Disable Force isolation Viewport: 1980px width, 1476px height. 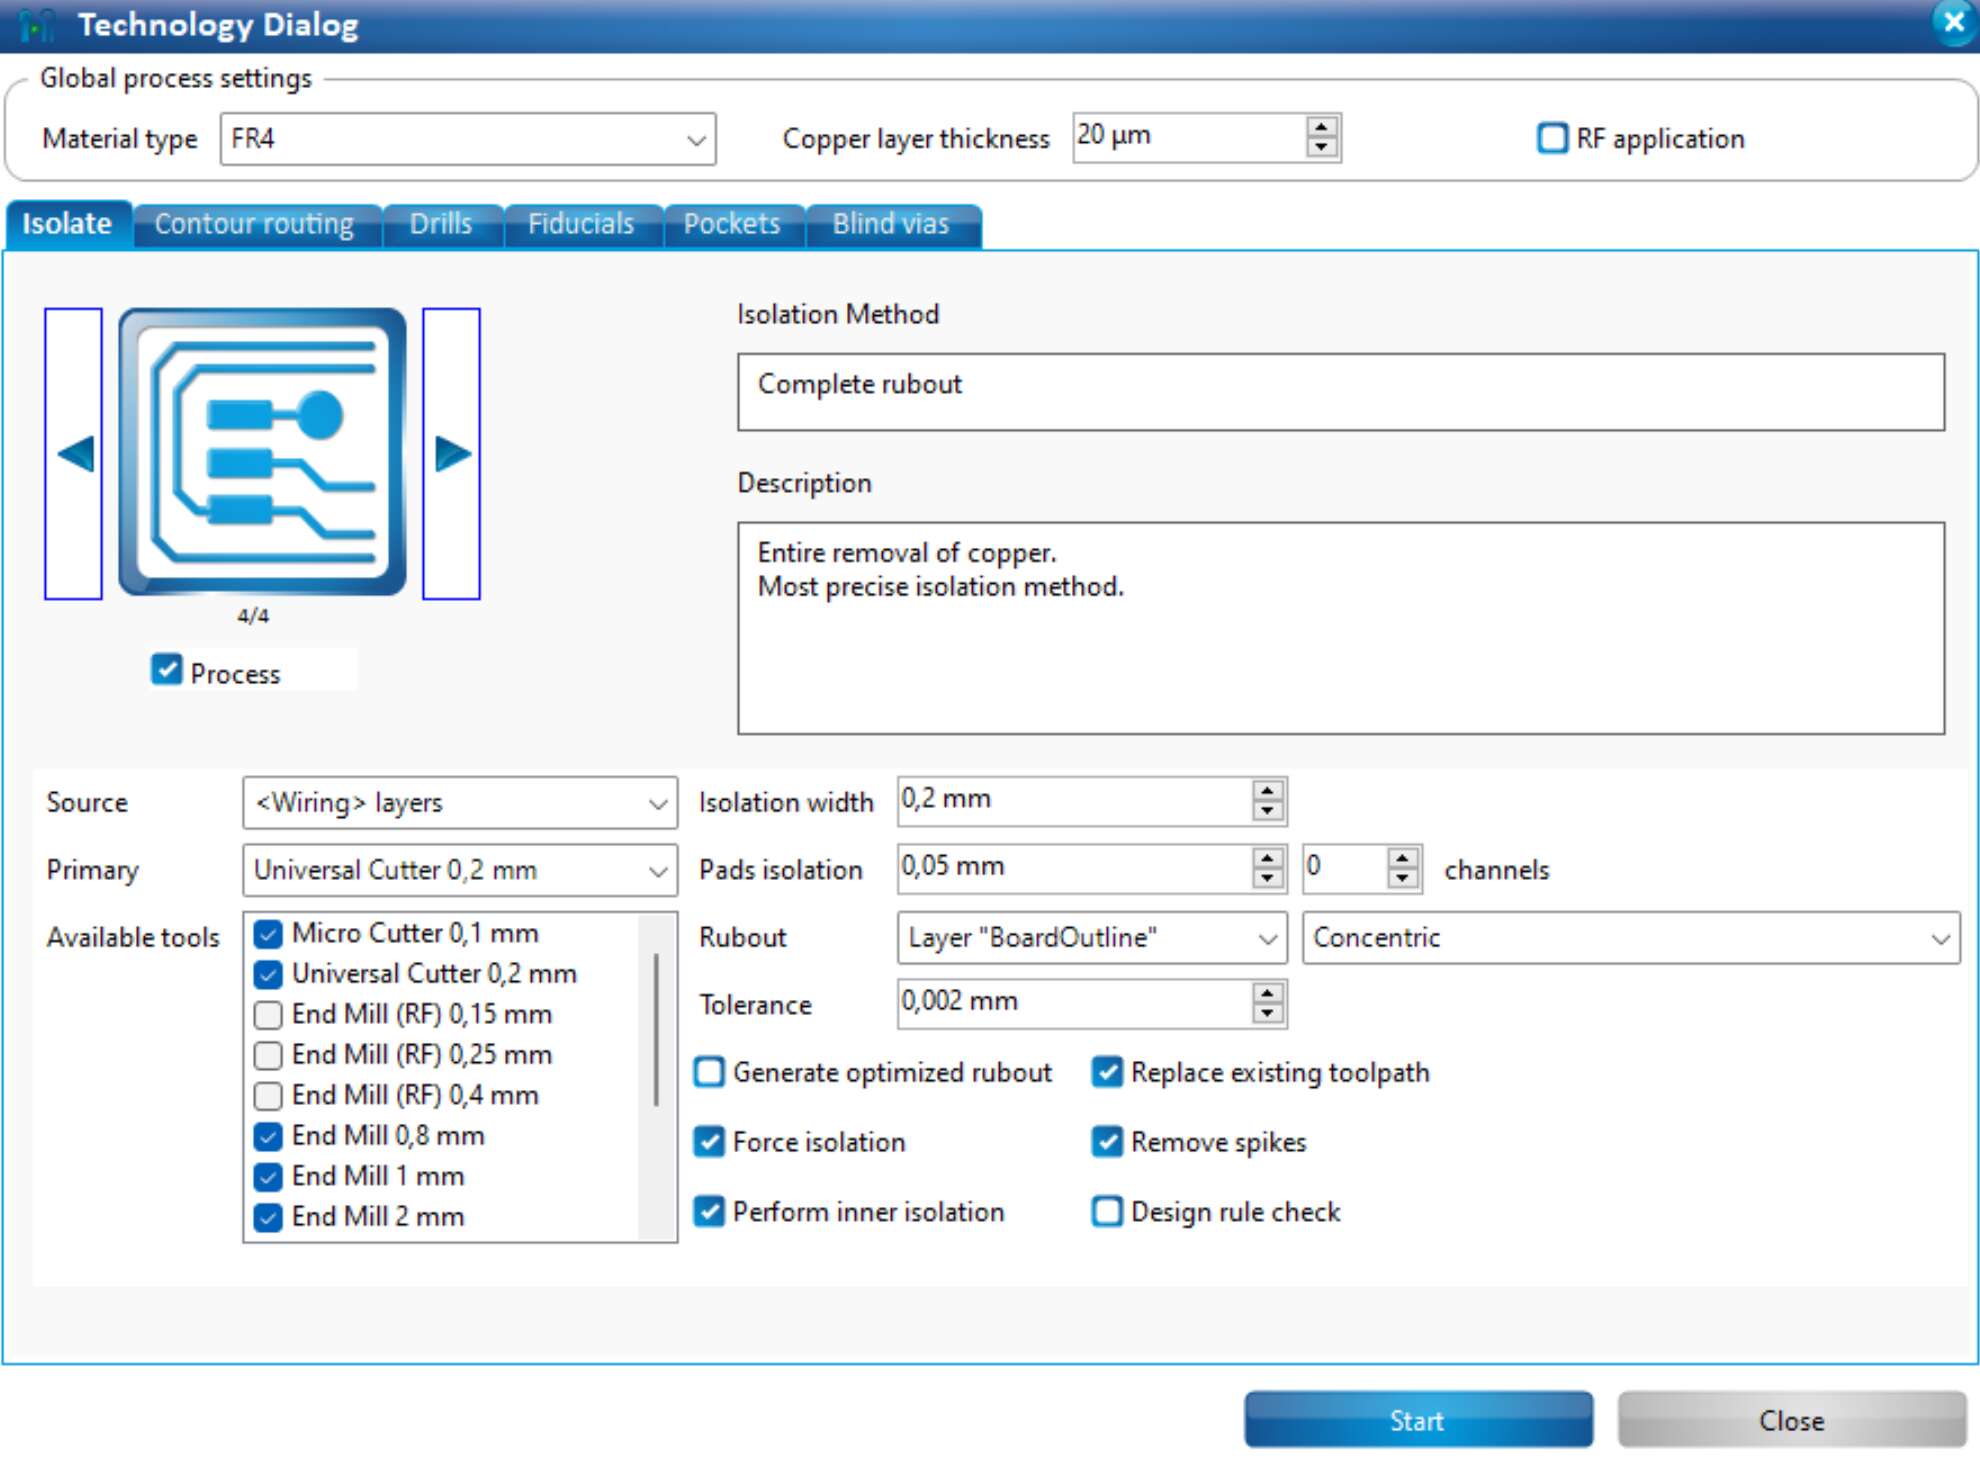click(x=709, y=1142)
